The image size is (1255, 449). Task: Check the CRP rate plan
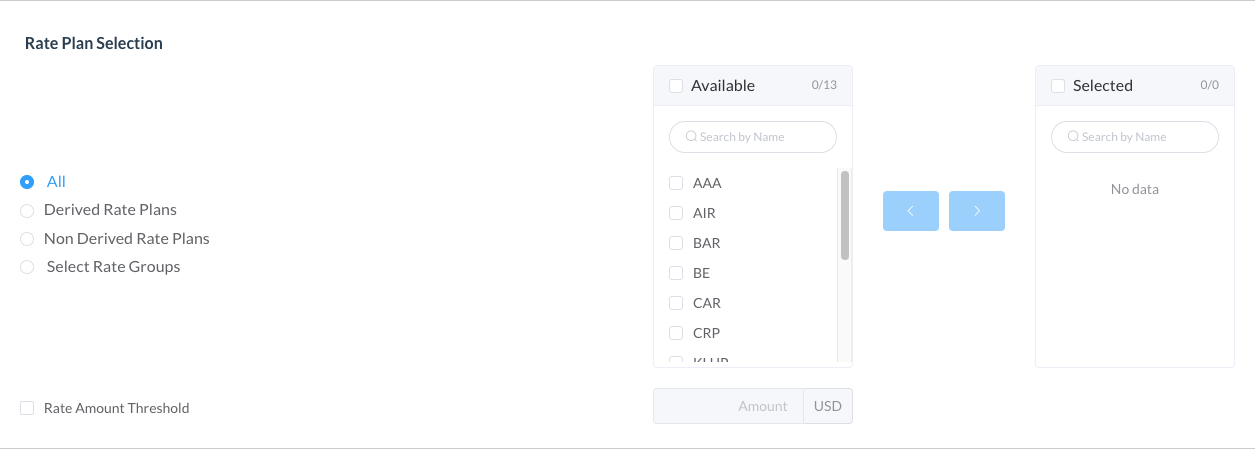676,333
